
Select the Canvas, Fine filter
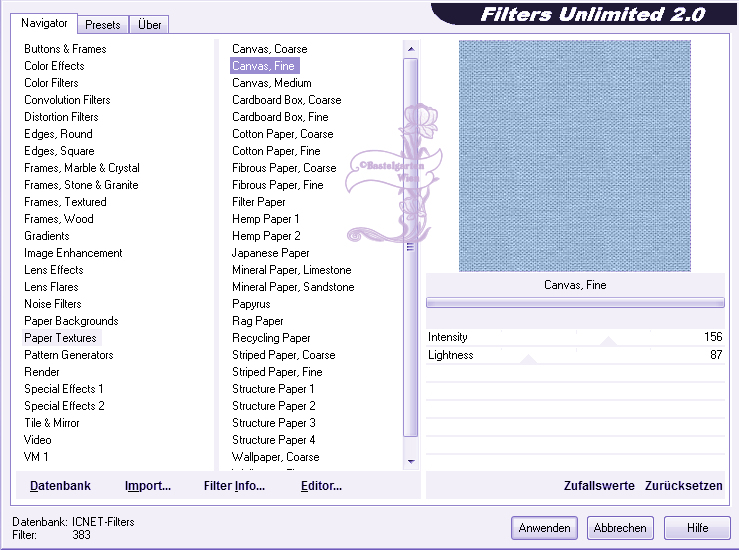point(263,66)
